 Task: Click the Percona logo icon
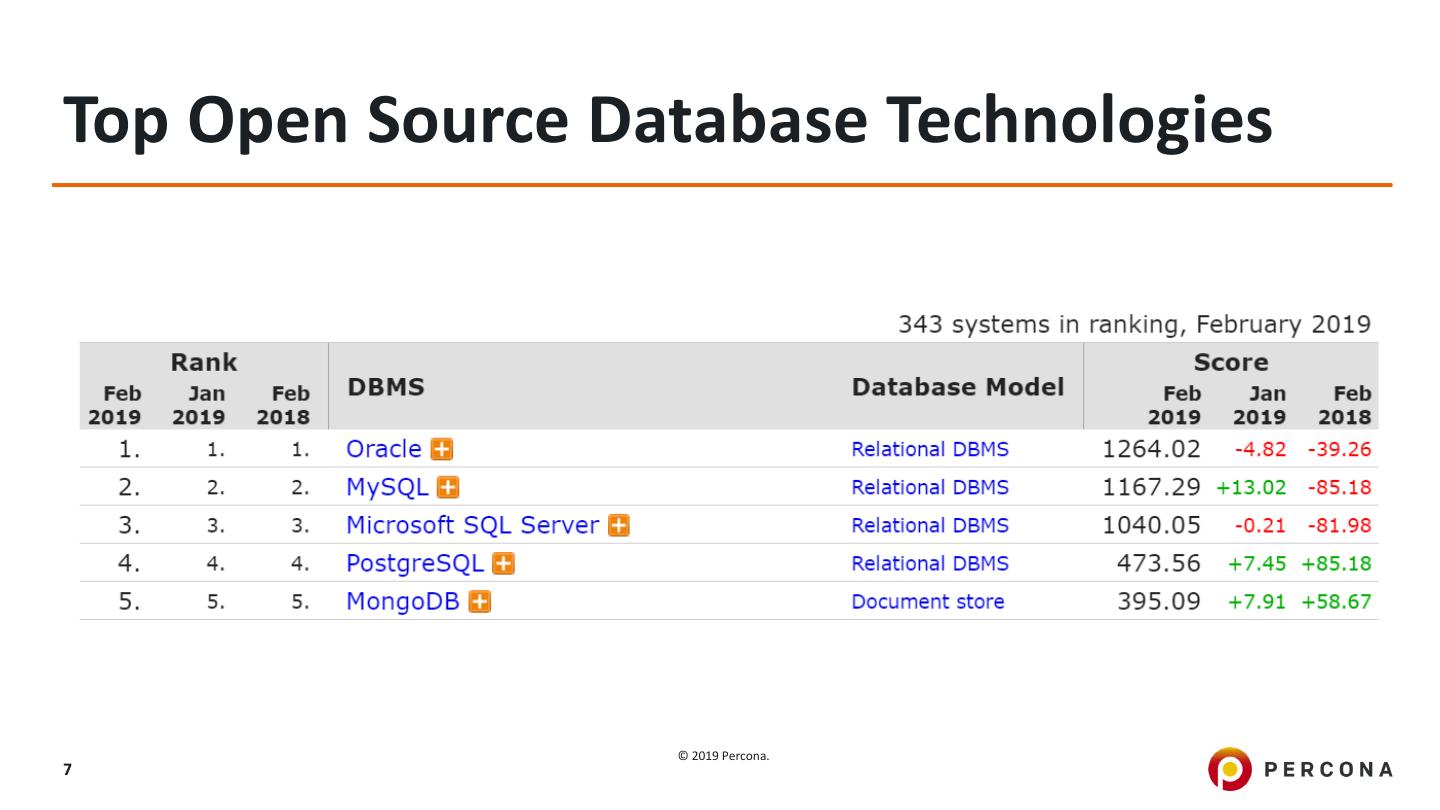tap(1228, 769)
